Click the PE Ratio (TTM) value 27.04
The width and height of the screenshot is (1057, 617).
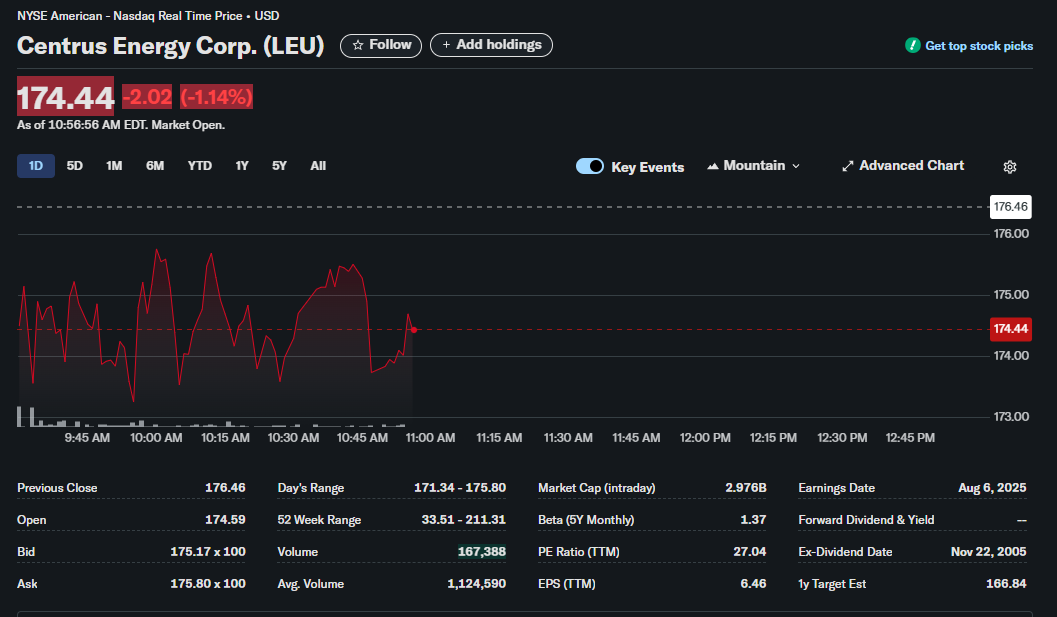[750, 552]
